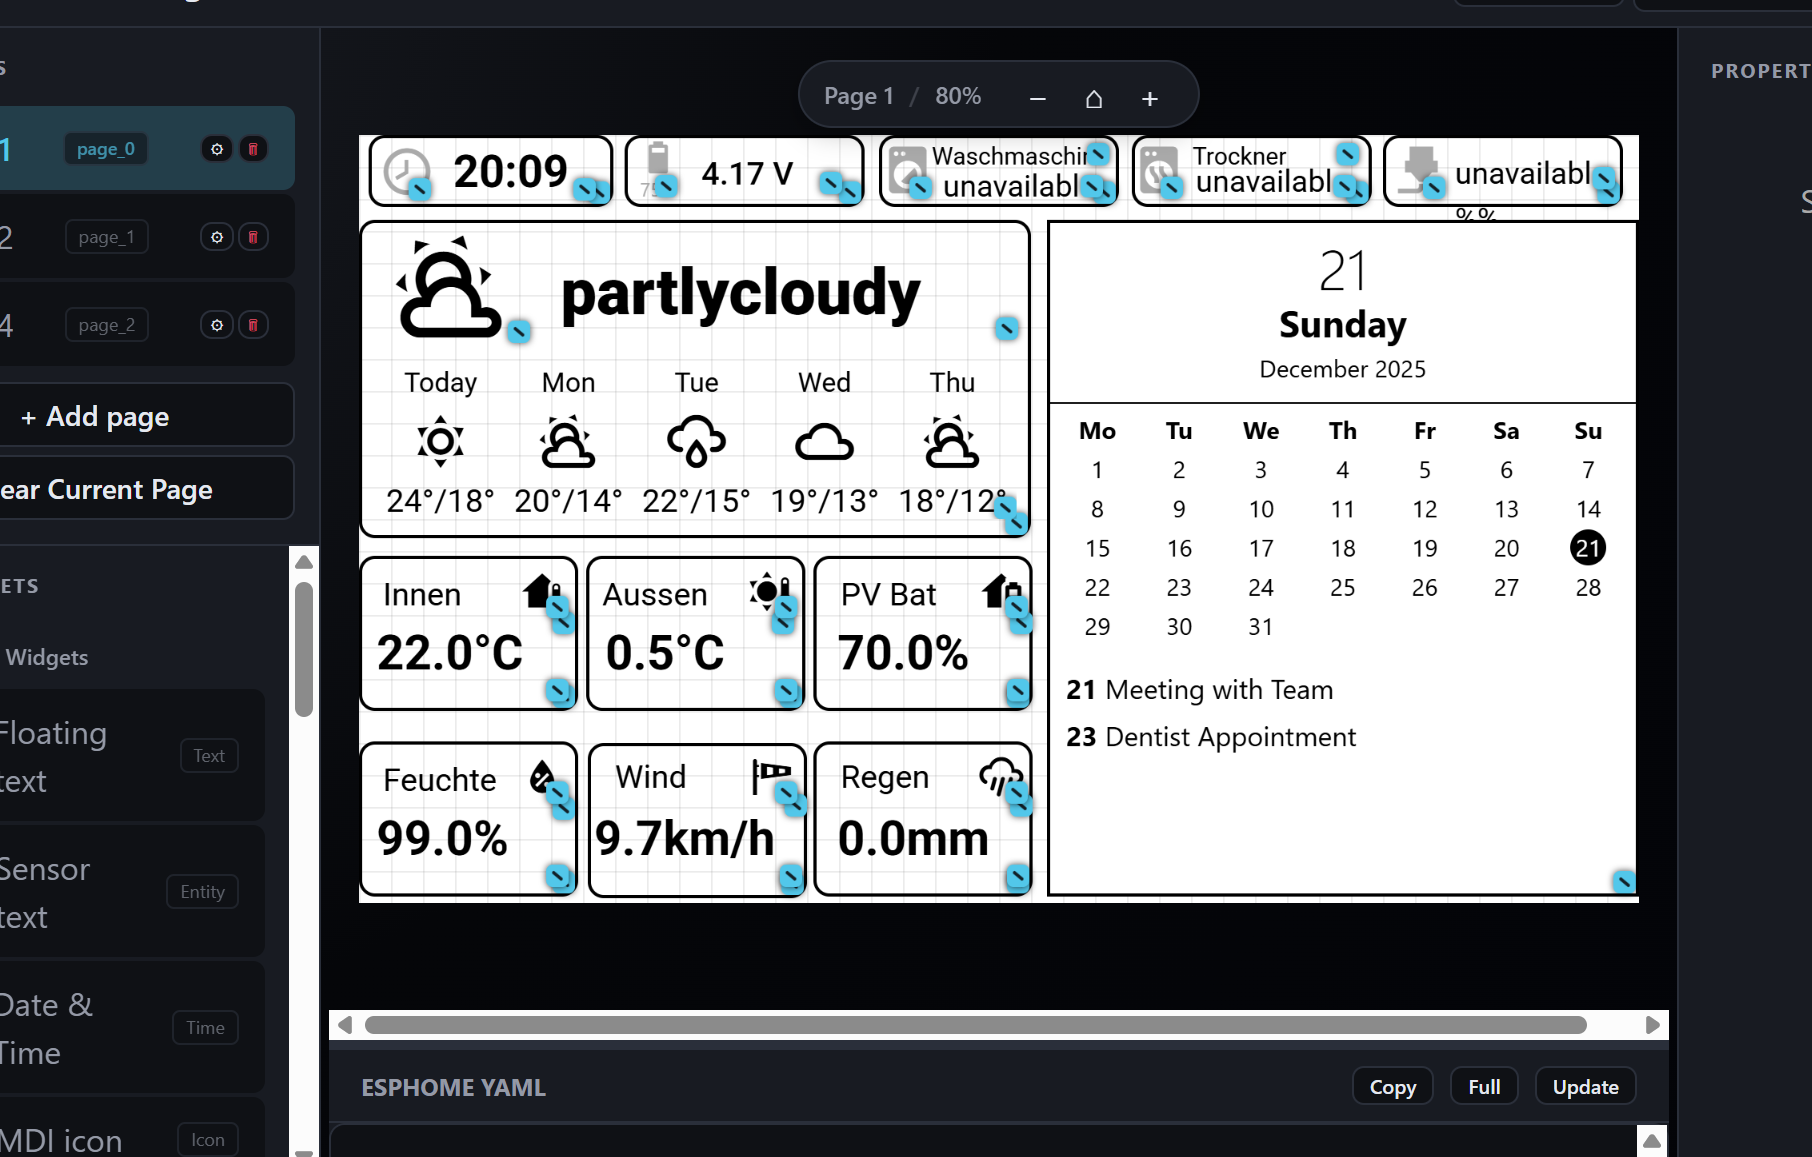Click the horizontal canvas scrollbar
The height and width of the screenshot is (1157, 1812).
[975, 1025]
